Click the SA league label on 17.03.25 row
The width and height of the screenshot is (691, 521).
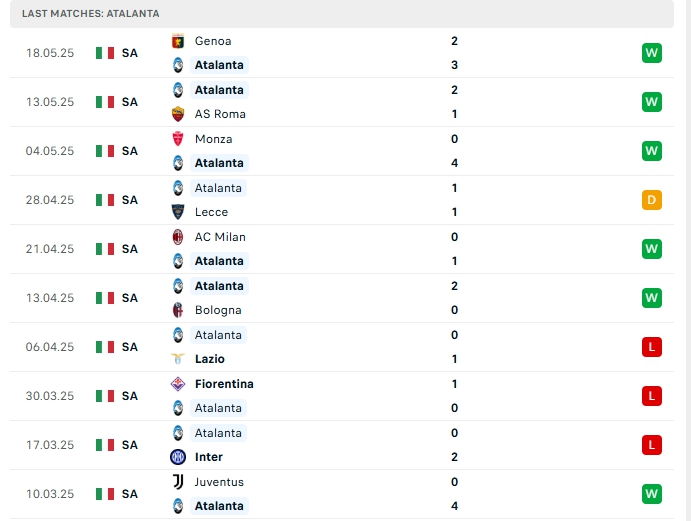(x=130, y=445)
